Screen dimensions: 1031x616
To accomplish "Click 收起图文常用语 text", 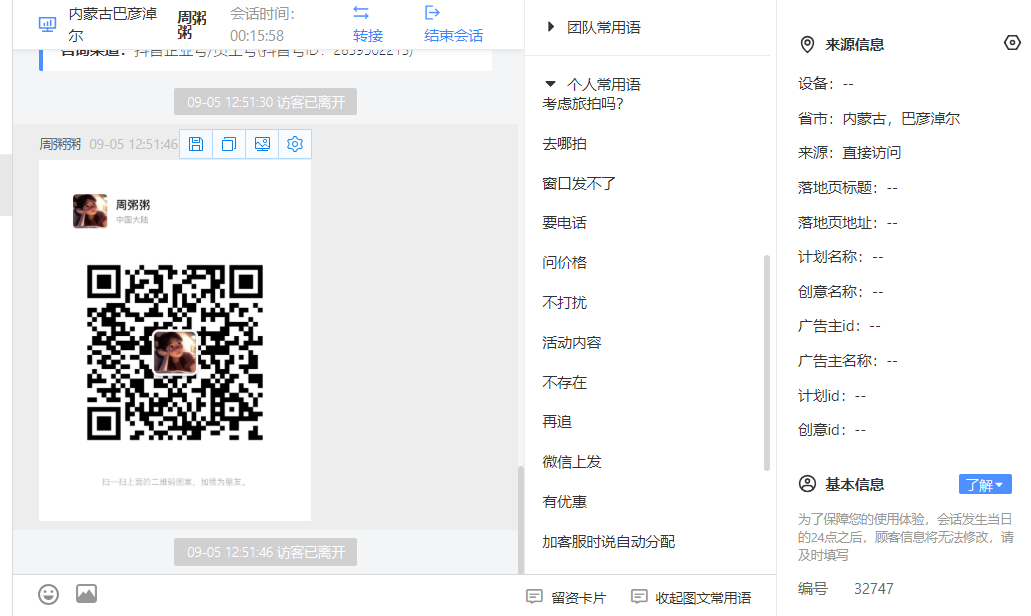I will [x=703, y=598].
